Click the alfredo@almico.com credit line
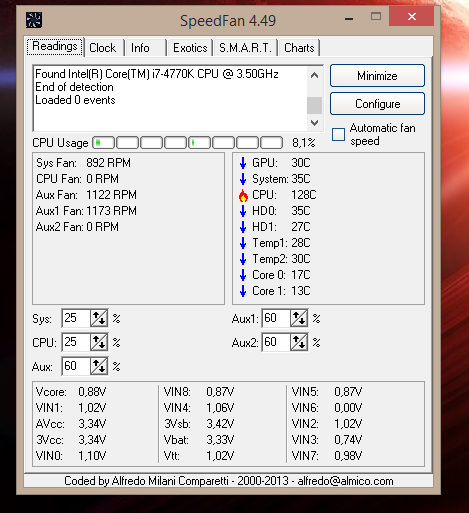469x513 pixels. point(229,481)
